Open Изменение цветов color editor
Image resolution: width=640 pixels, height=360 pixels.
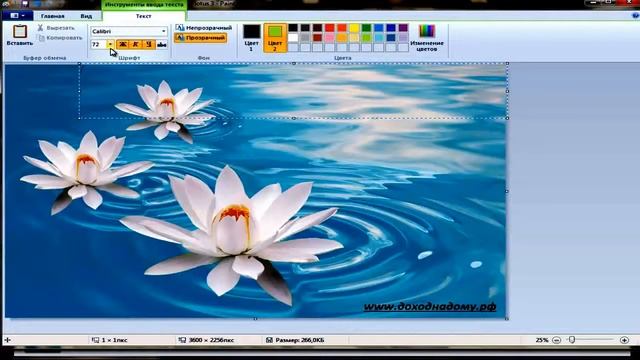click(427, 38)
